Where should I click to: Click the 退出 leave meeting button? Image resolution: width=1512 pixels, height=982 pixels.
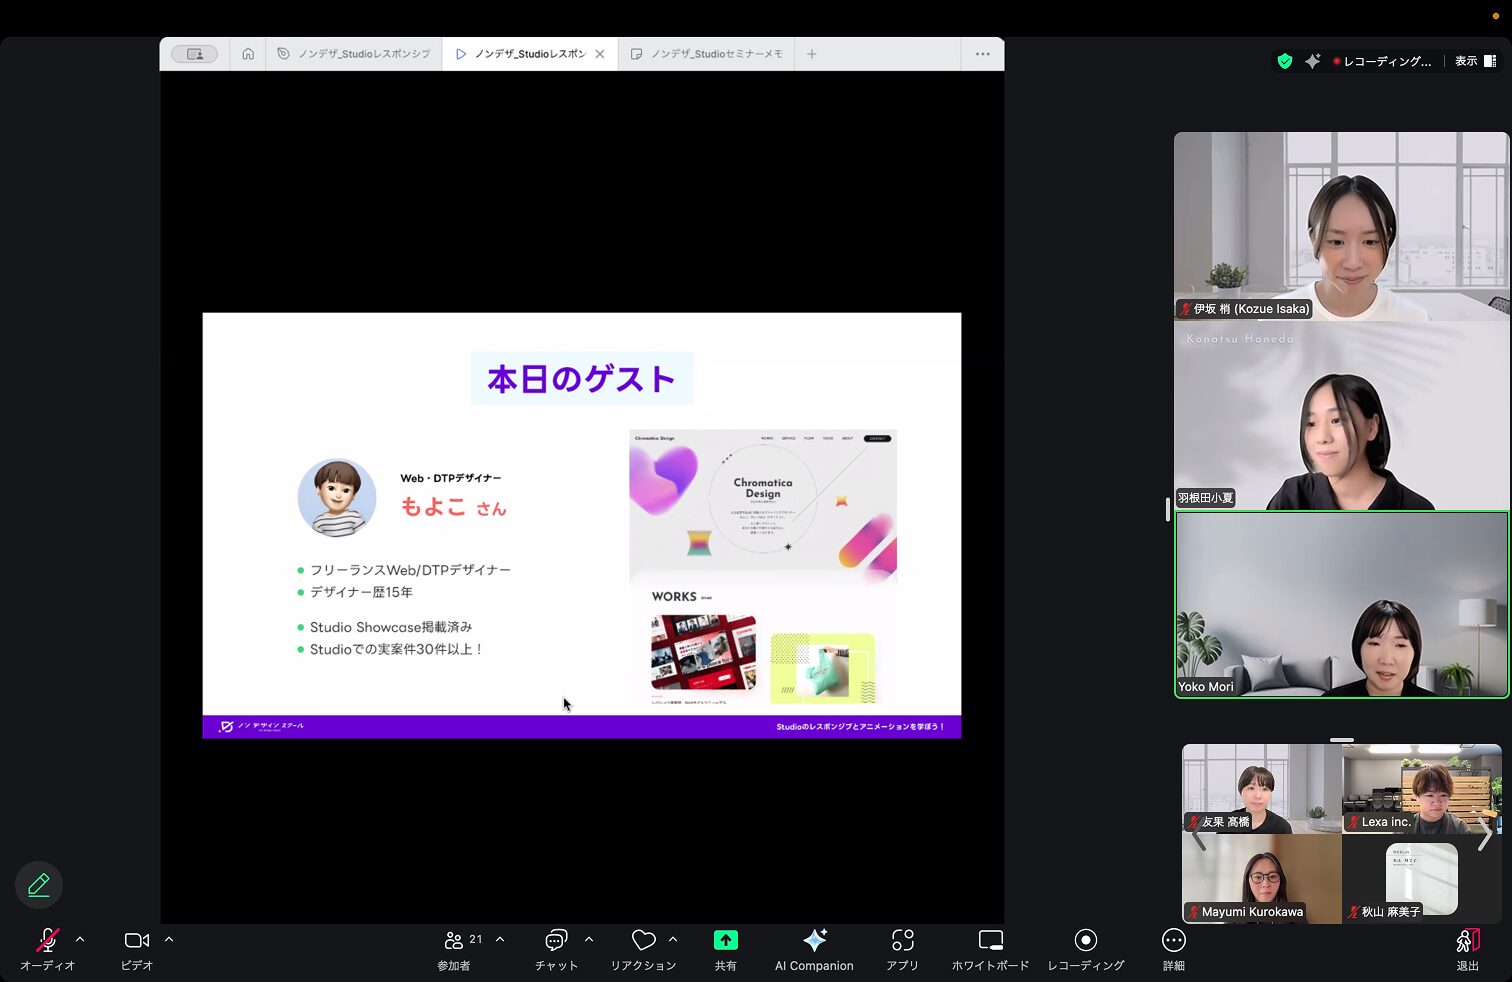[x=1467, y=941]
